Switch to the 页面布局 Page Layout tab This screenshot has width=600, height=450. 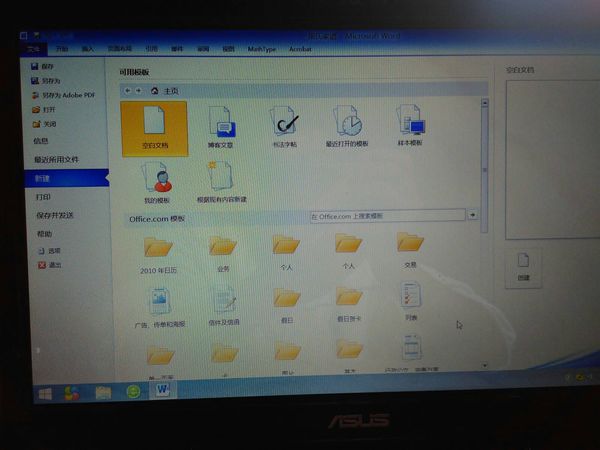tap(120, 49)
